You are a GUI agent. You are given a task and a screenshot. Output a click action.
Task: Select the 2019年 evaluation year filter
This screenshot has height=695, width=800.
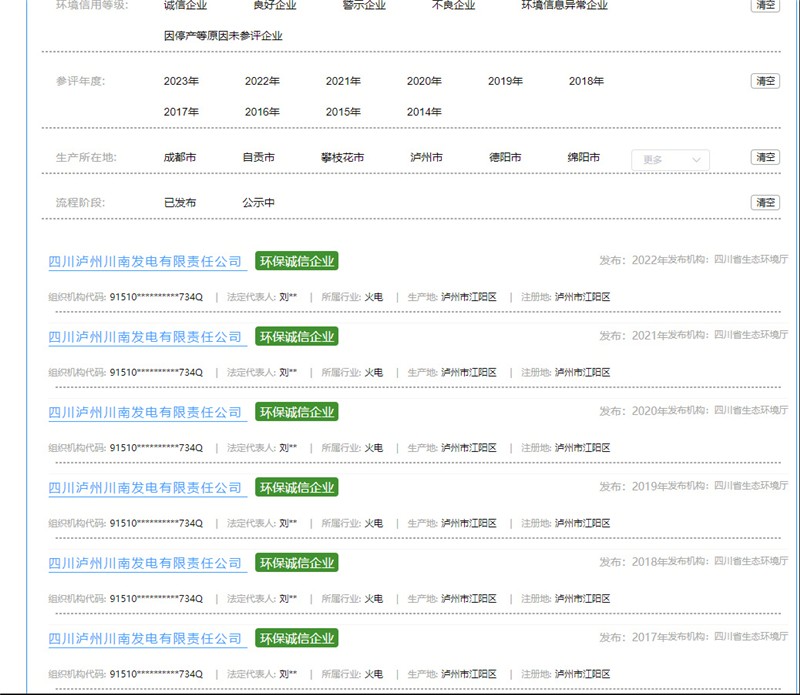[x=505, y=81]
